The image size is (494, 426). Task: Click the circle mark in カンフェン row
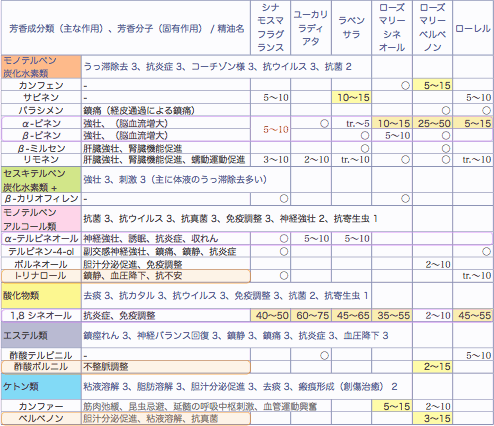[x=405, y=86]
